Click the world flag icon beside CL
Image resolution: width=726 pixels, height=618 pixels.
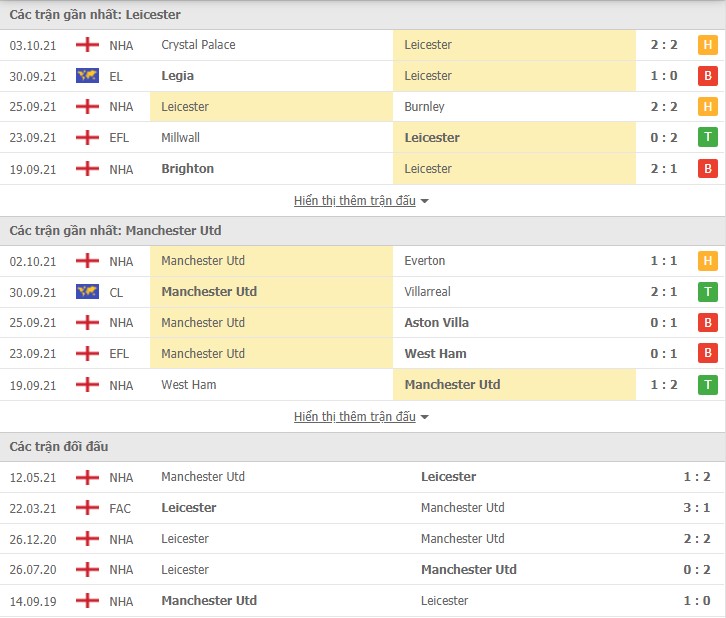[x=88, y=292]
